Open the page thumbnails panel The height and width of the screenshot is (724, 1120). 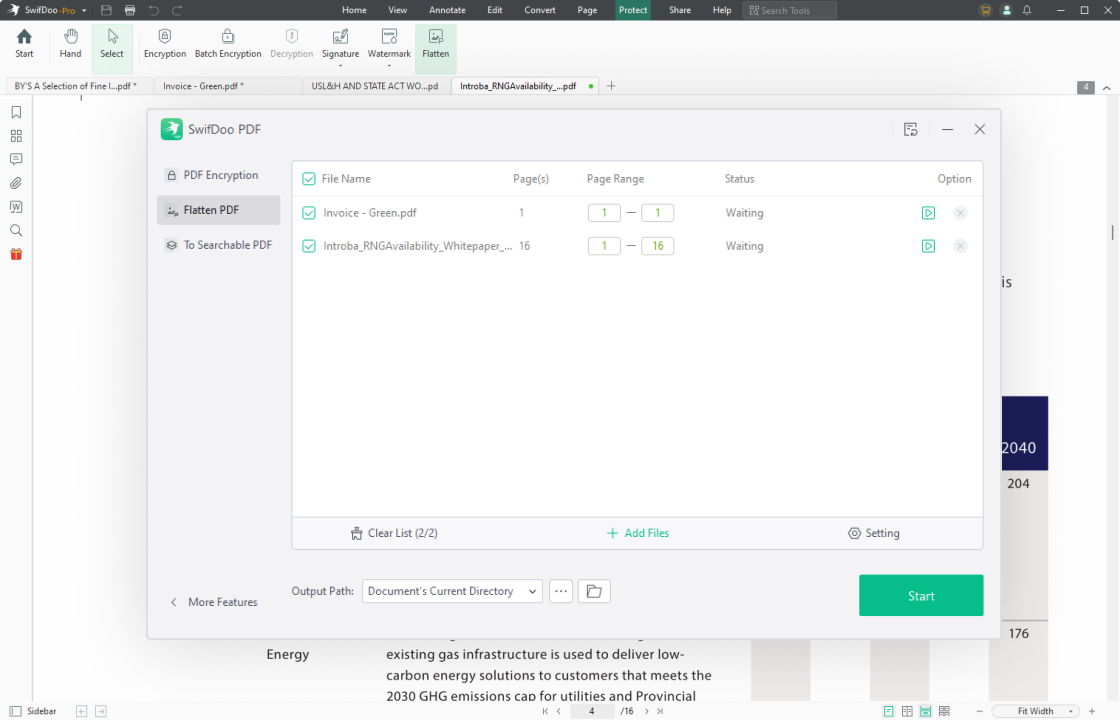coord(16,136)
